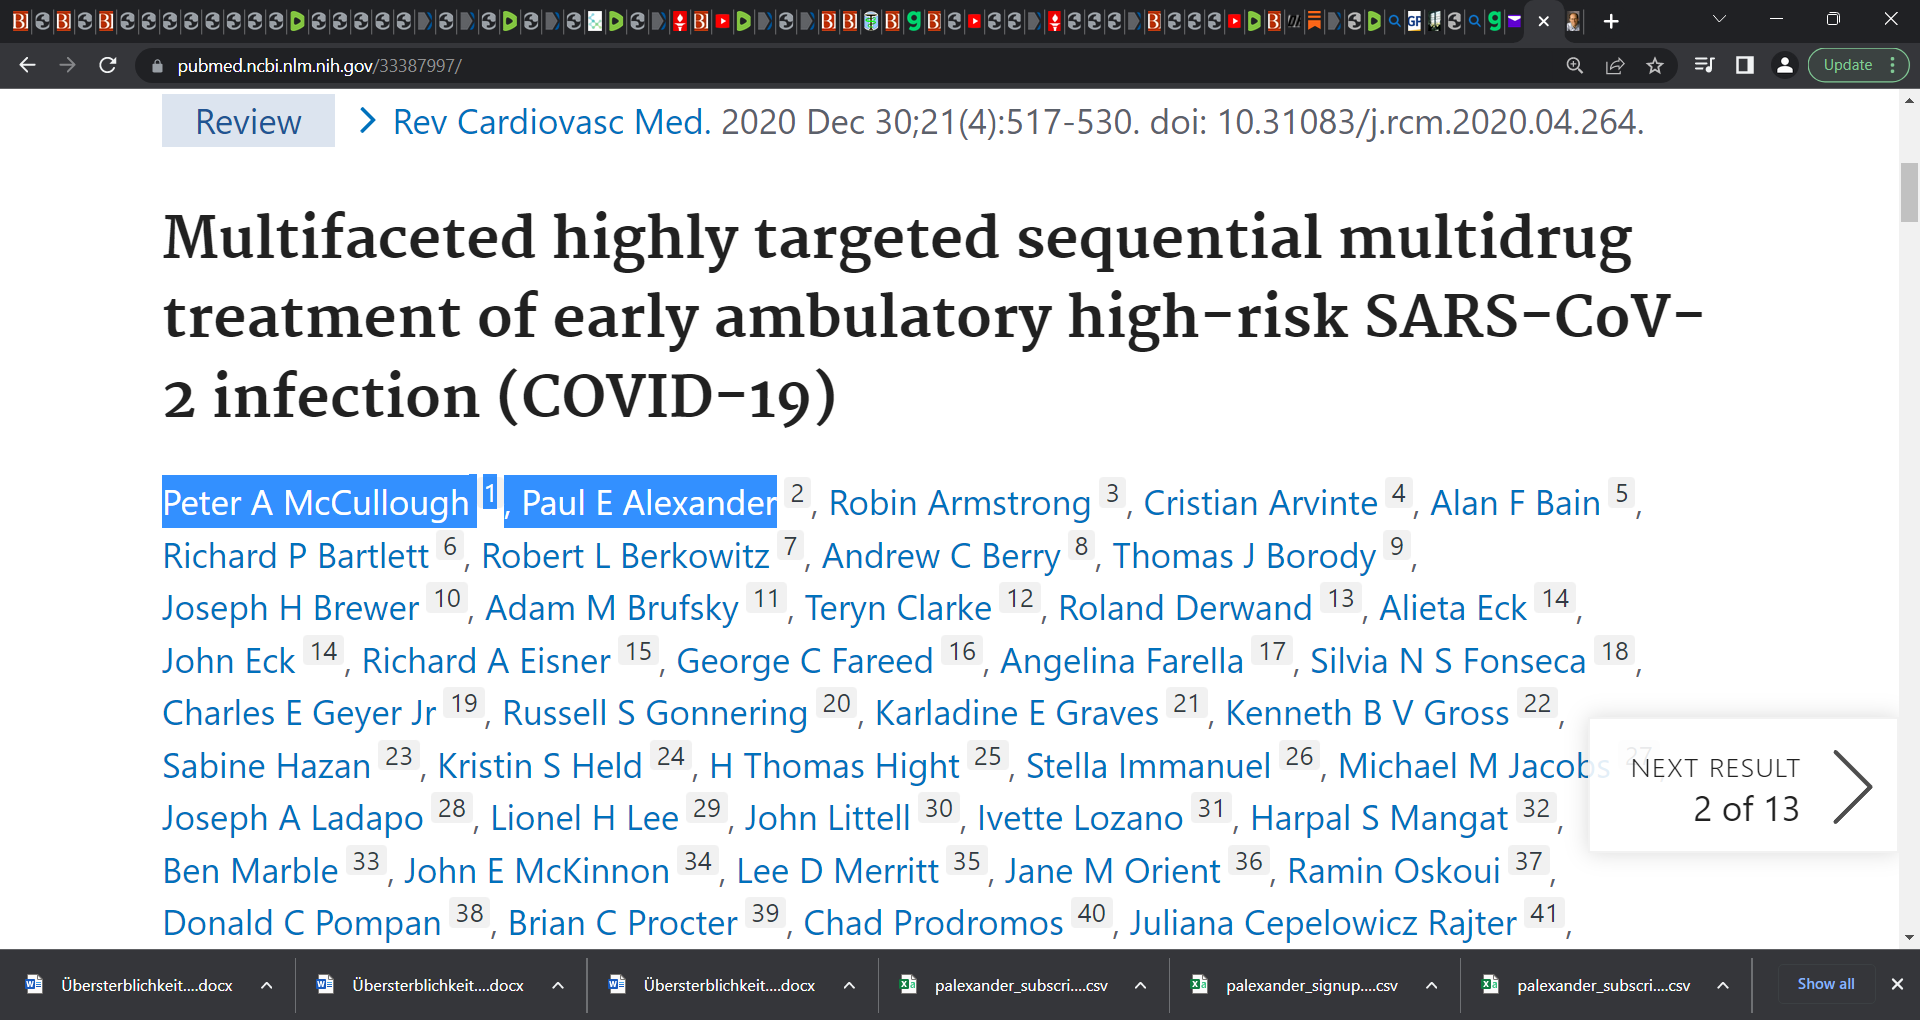1920x1020 pixels.
Task: Expand the tab search dropdown arrow
Action: pyautogui.click(x=1719, y=19)
